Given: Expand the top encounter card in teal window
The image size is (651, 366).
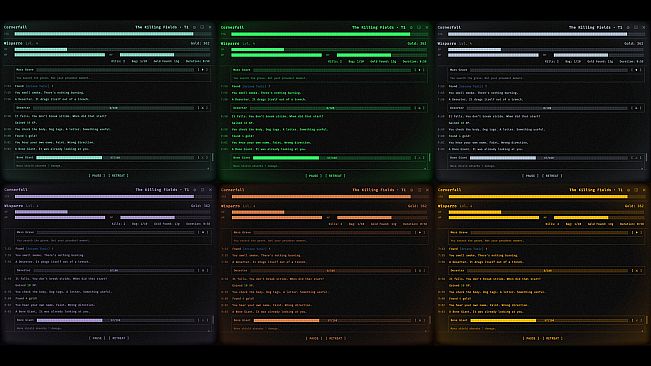Looking at the screenshot, I should click(x=203, y=70).
